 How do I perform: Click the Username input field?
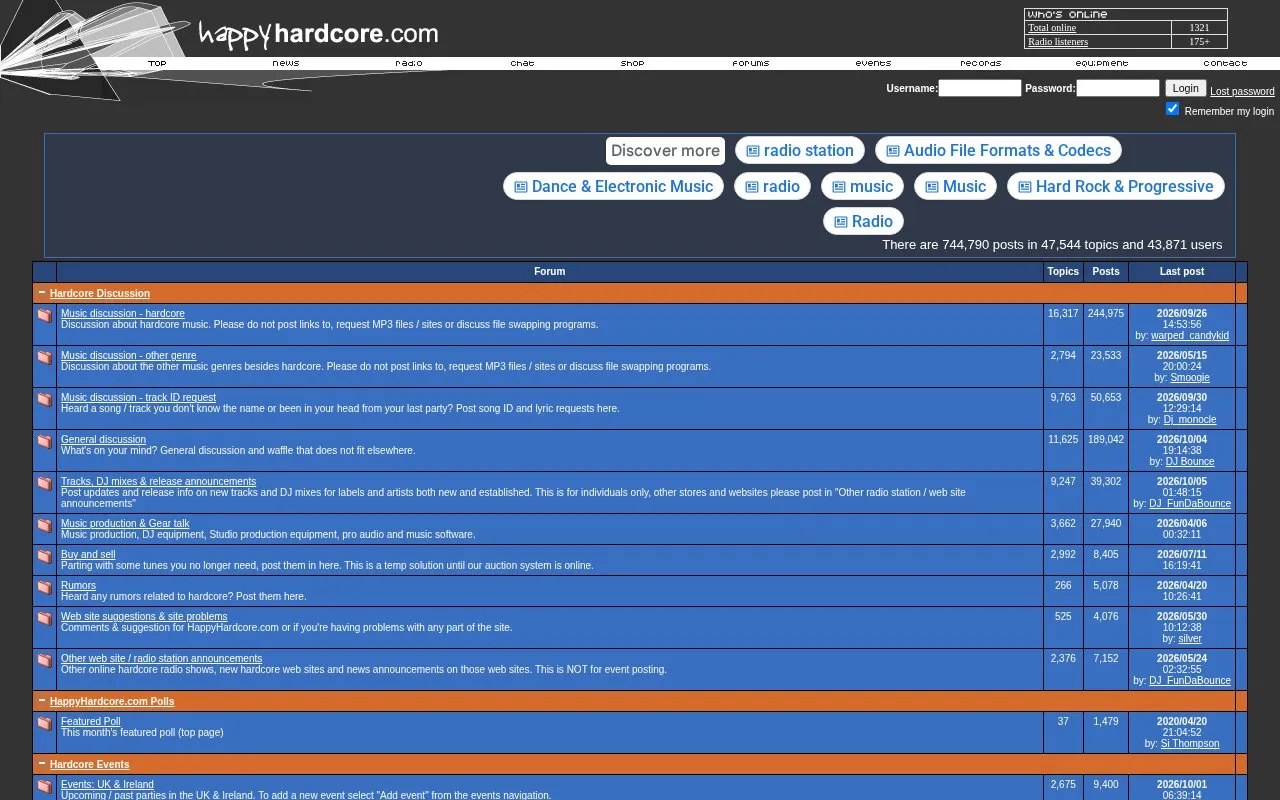tap(980, 88)
